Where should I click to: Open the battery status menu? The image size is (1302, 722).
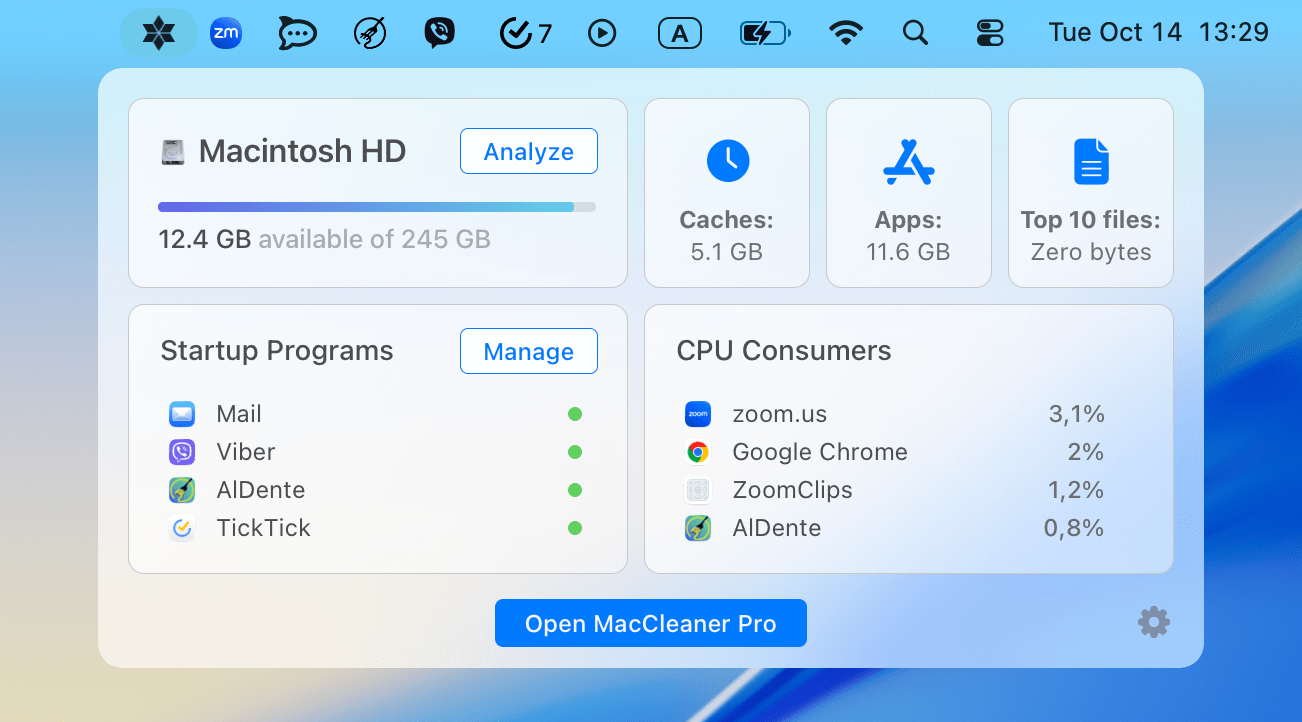click(764, 34)
